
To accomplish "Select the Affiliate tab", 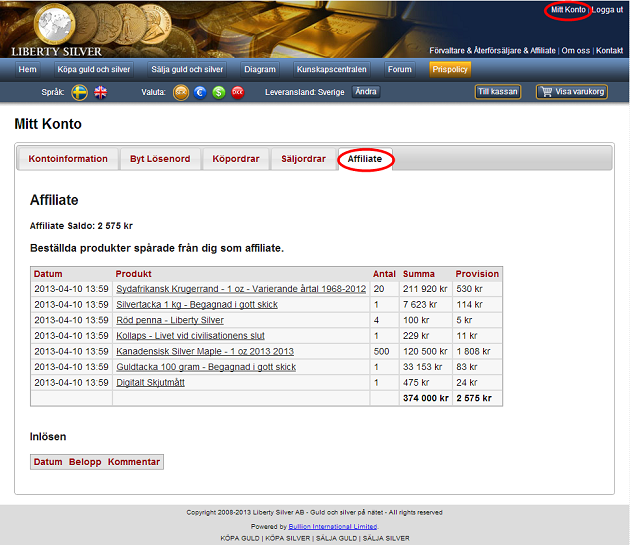I will (x=365, y=159).
